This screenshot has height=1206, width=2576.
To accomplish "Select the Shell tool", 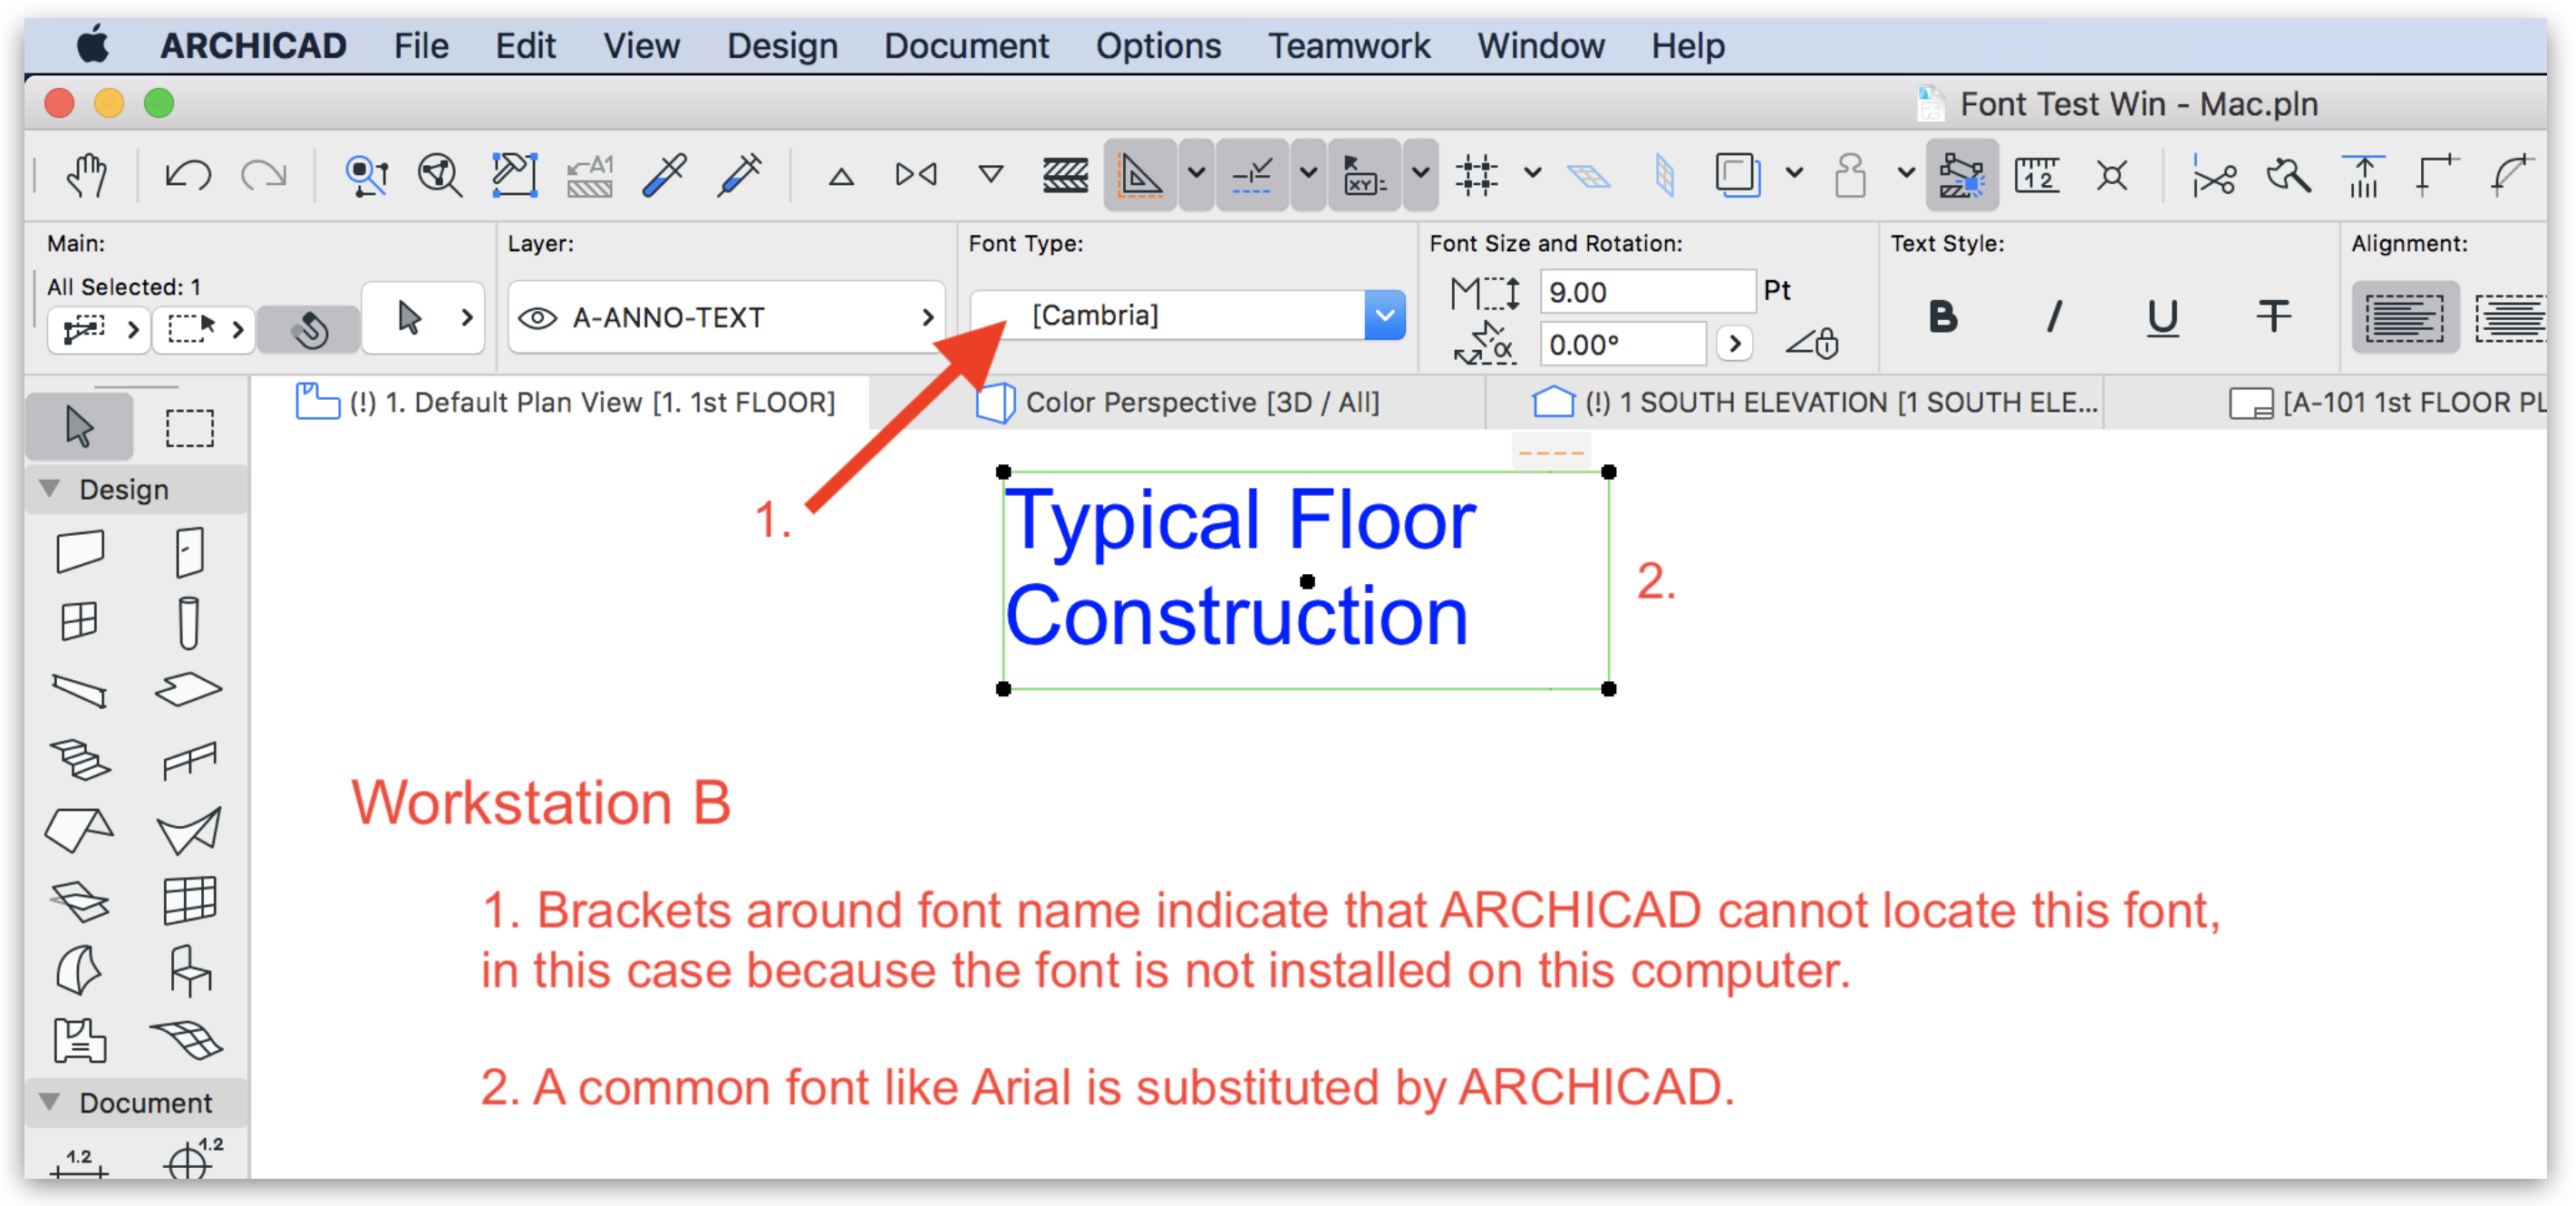I will [189, 830].
